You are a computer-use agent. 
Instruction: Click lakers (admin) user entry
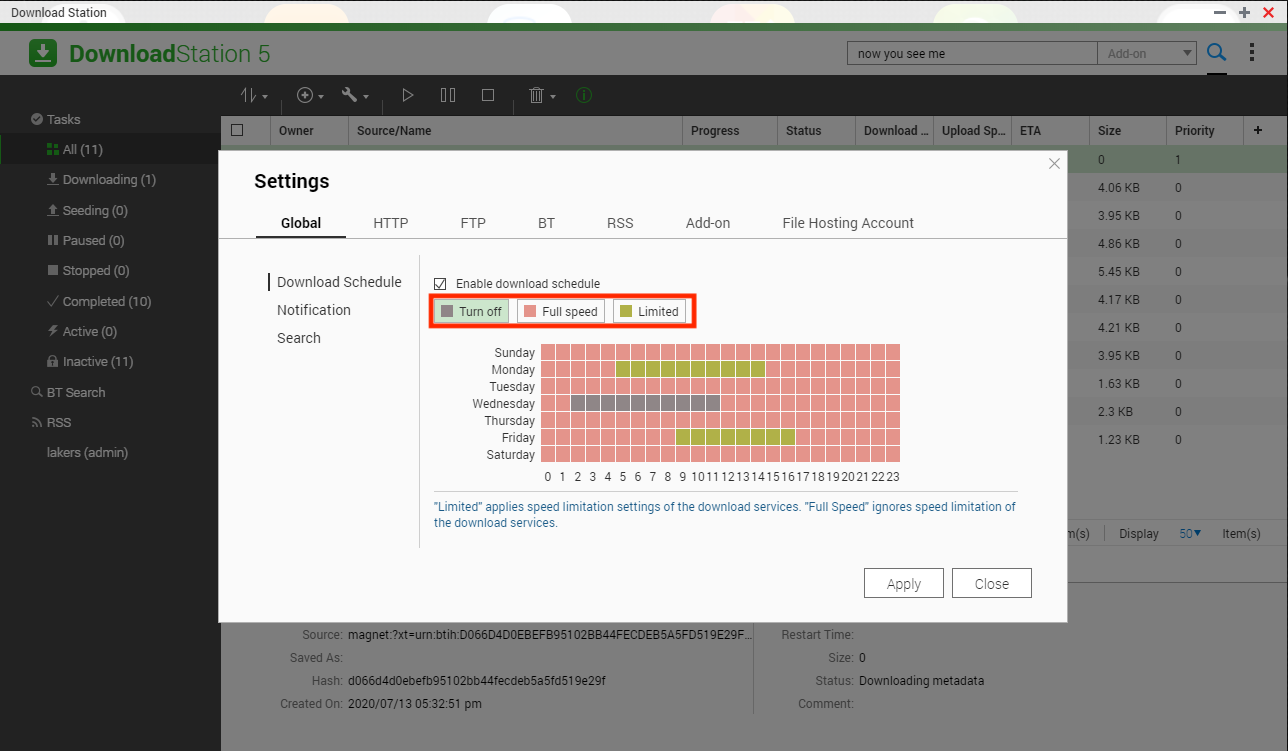click(x=87, y=453)
